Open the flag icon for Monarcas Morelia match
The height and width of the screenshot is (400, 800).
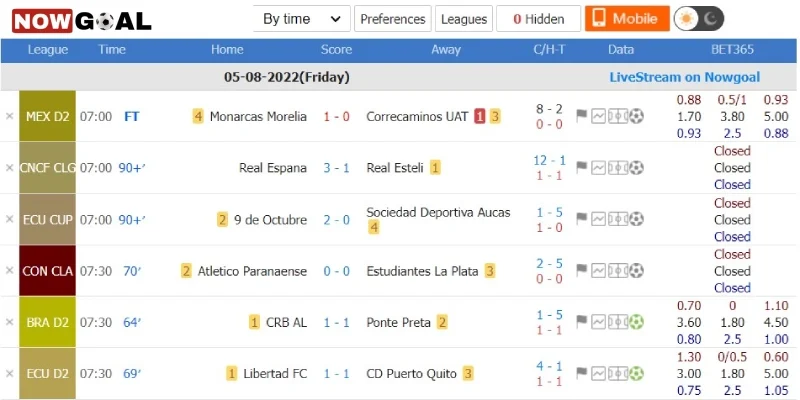(582, 116)
